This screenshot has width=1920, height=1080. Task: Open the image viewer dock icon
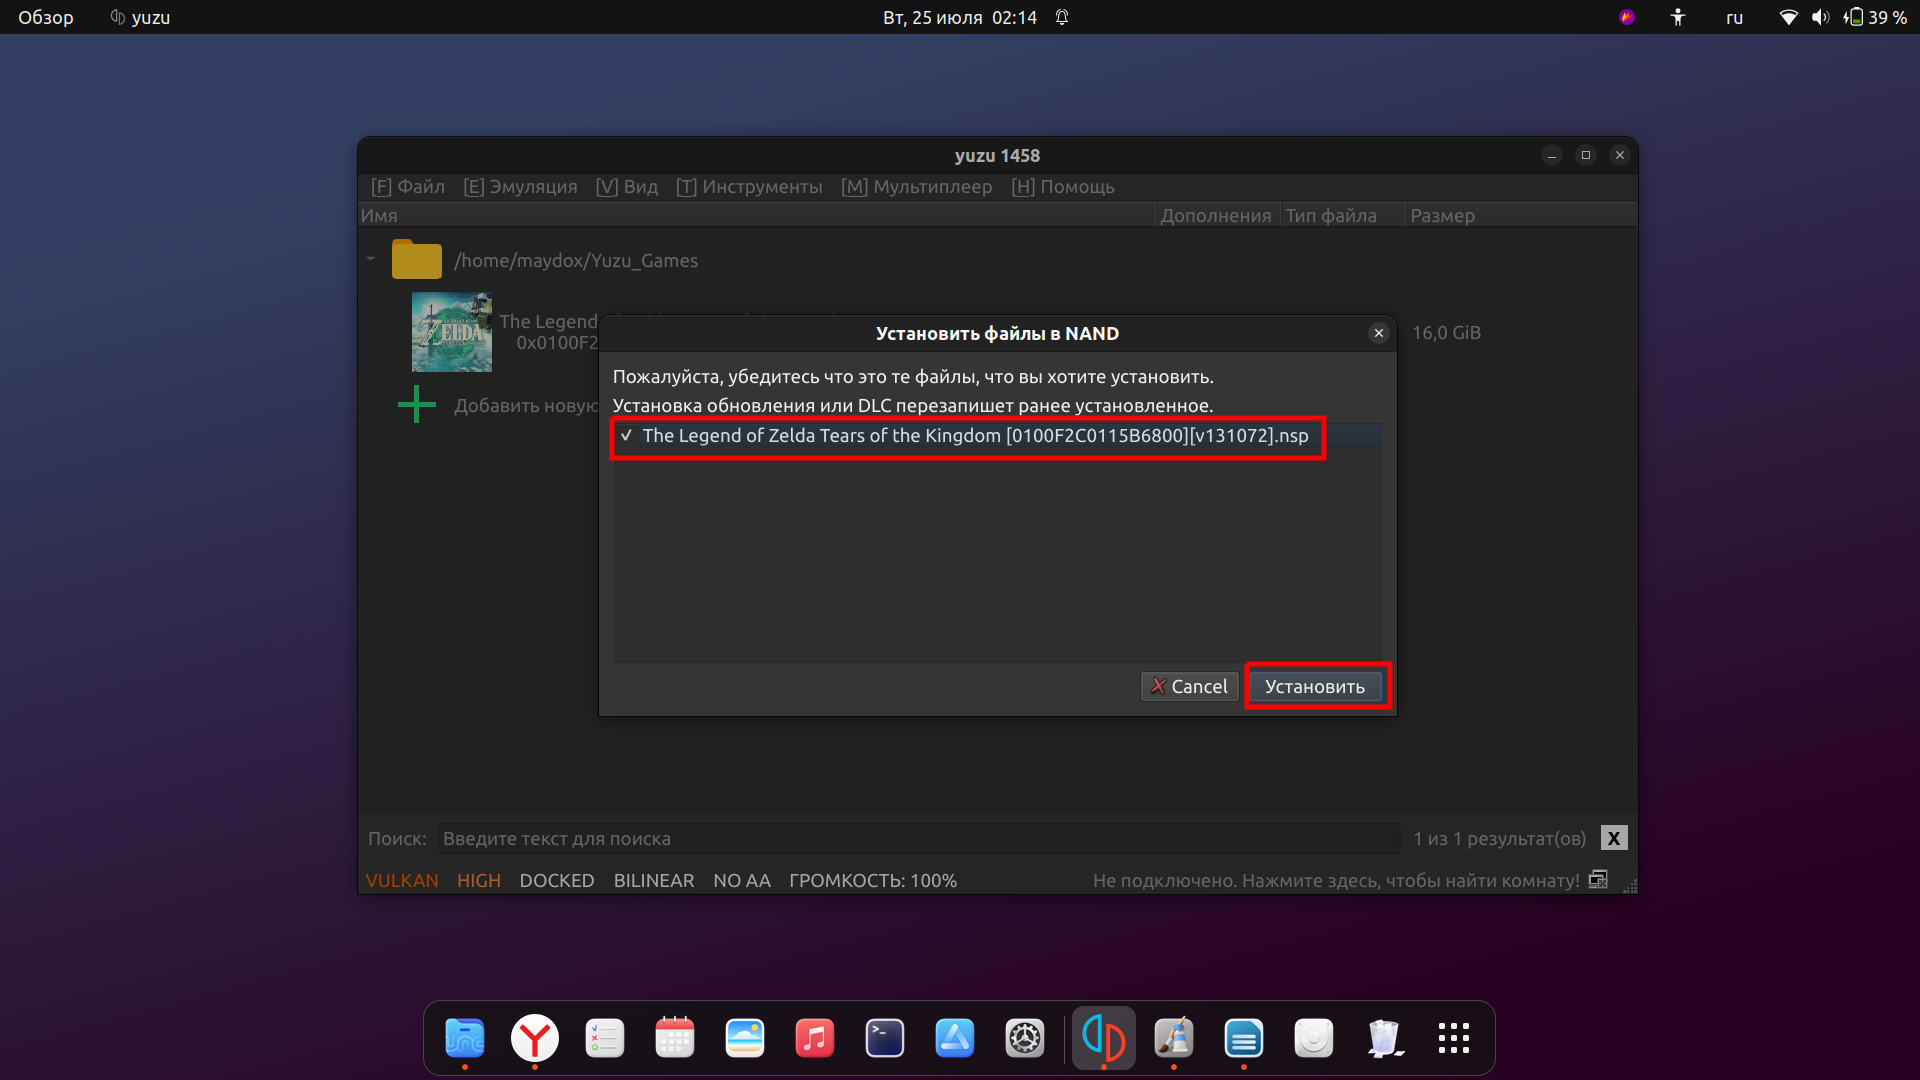point(745,1038)
